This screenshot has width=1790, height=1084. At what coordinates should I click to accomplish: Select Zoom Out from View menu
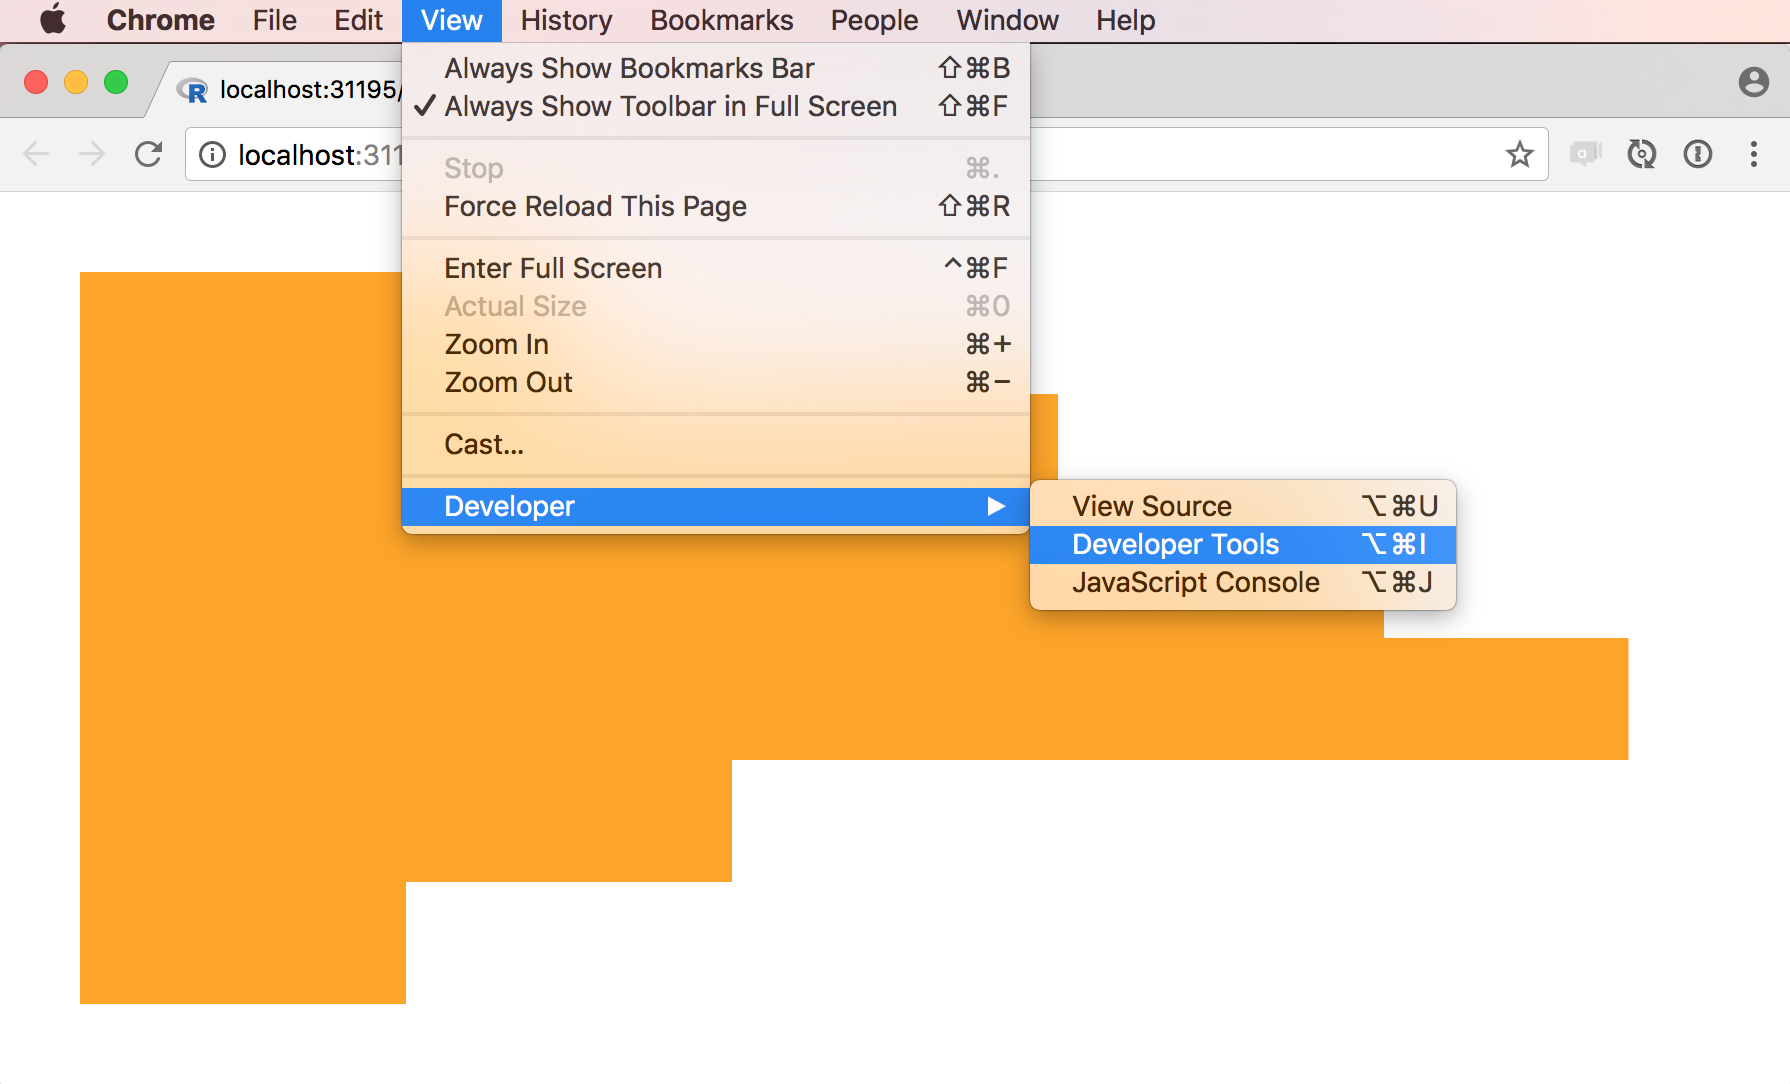tap(716, 382)
